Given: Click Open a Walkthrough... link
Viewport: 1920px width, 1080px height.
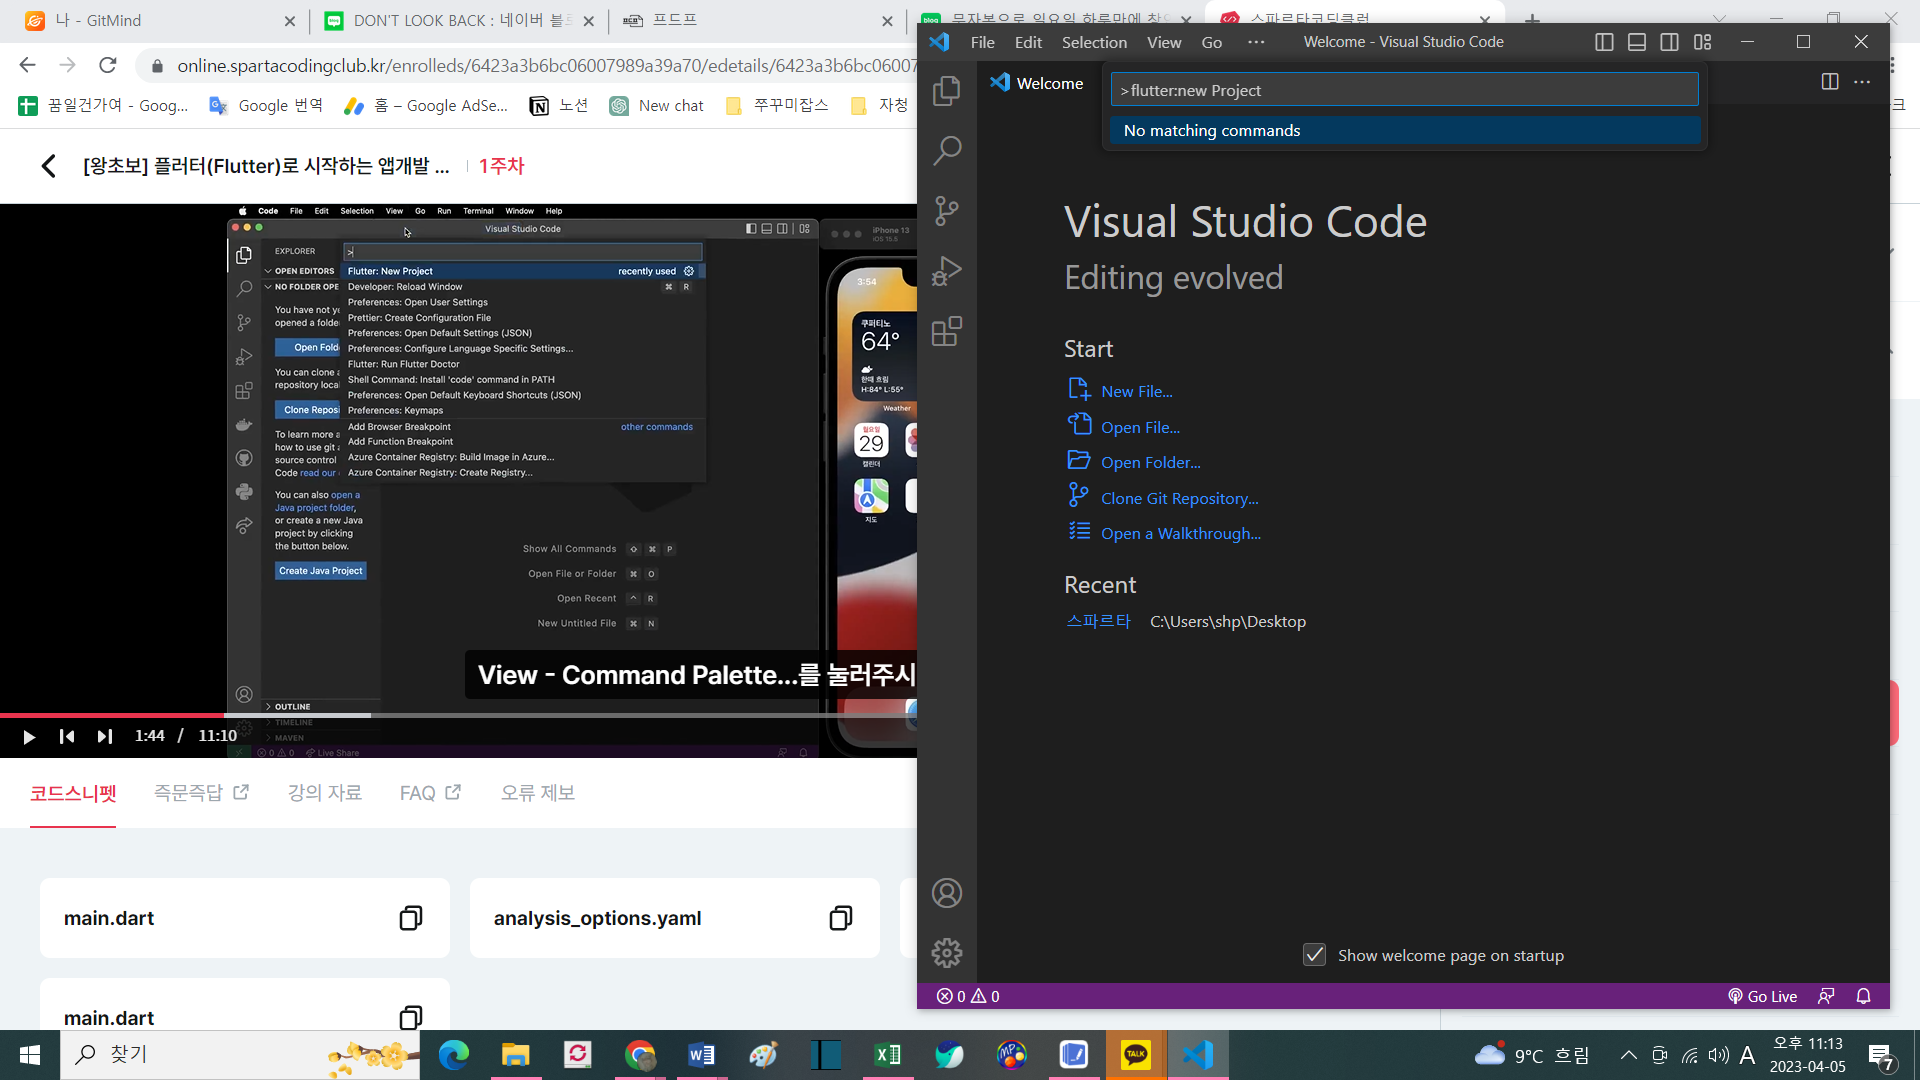Looking at the screenshot, I should [x=1181, y=533].
